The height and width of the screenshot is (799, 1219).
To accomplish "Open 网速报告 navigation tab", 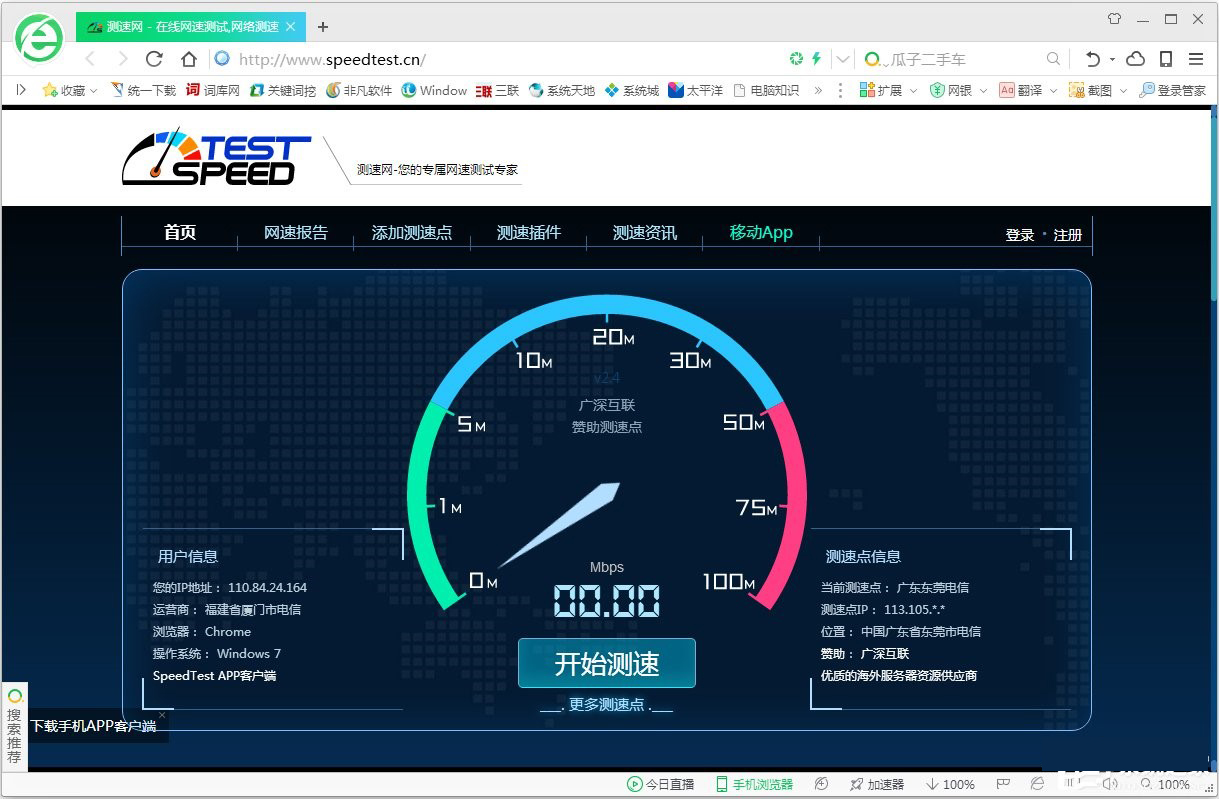I will pos(296,233).
